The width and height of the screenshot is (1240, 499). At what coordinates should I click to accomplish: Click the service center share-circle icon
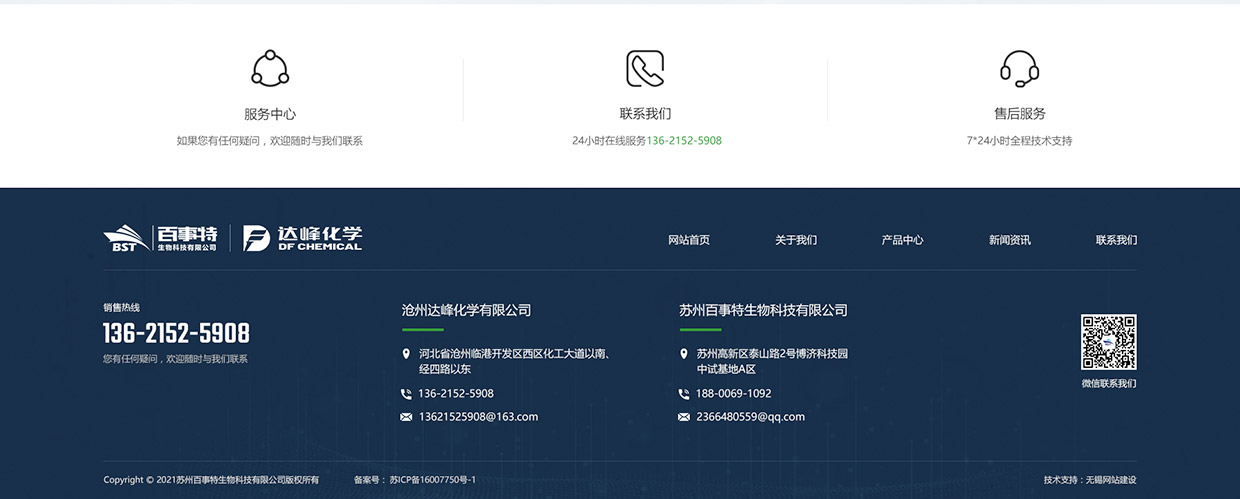click(x=270, y=68)
